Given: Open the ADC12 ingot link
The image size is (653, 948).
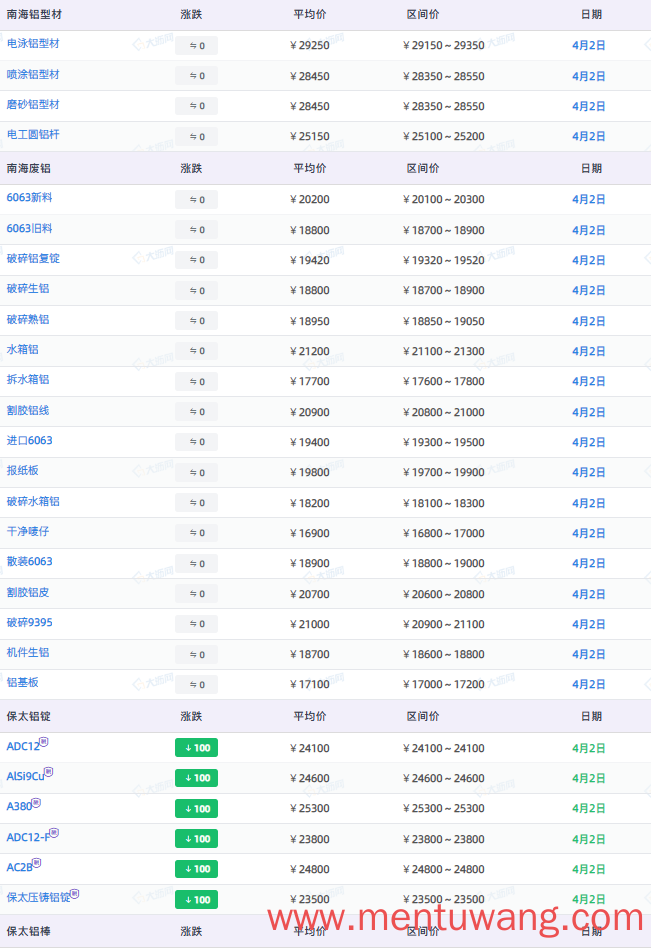Looking at the screenshot, I should tap(22, 747).
